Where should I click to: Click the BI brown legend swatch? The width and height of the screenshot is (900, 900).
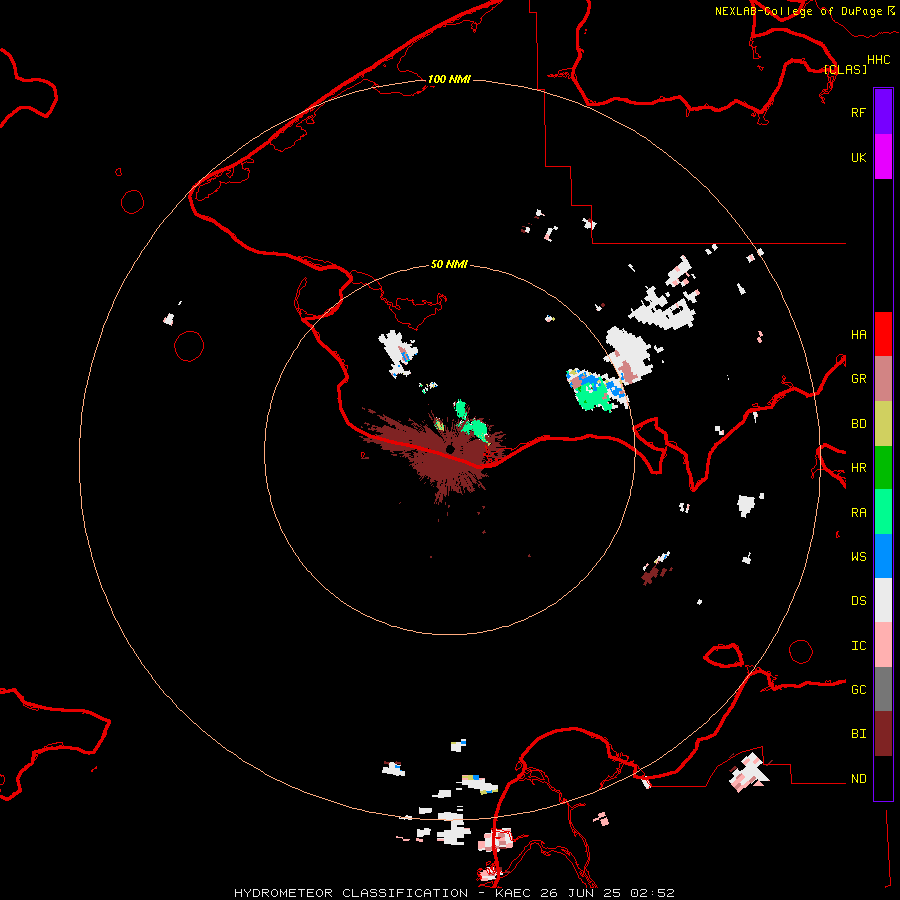[883, 734]
